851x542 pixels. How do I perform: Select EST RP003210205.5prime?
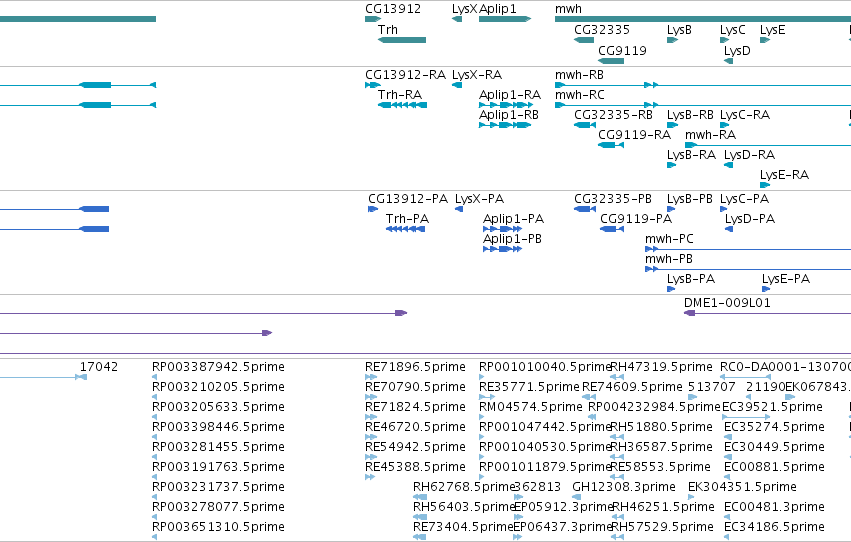click(x=218, y=387)
